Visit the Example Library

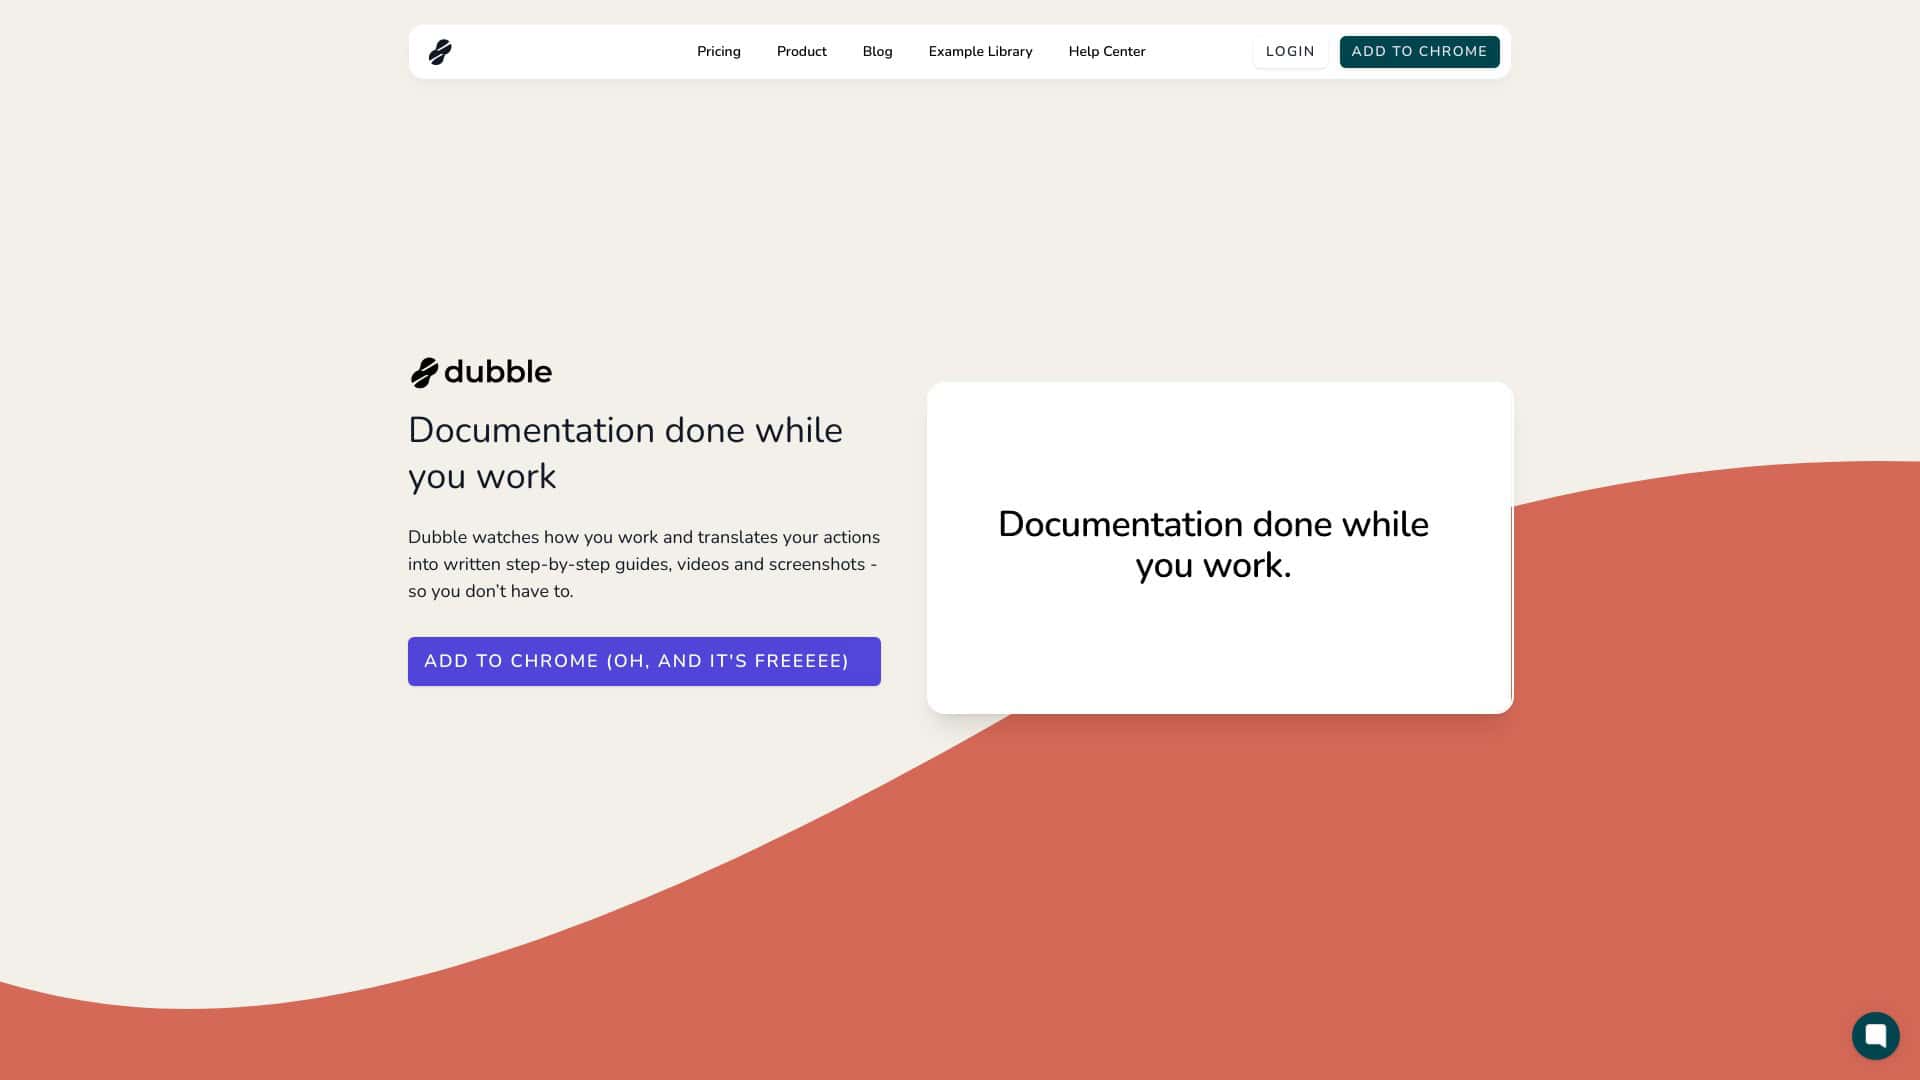coord(980,51)
